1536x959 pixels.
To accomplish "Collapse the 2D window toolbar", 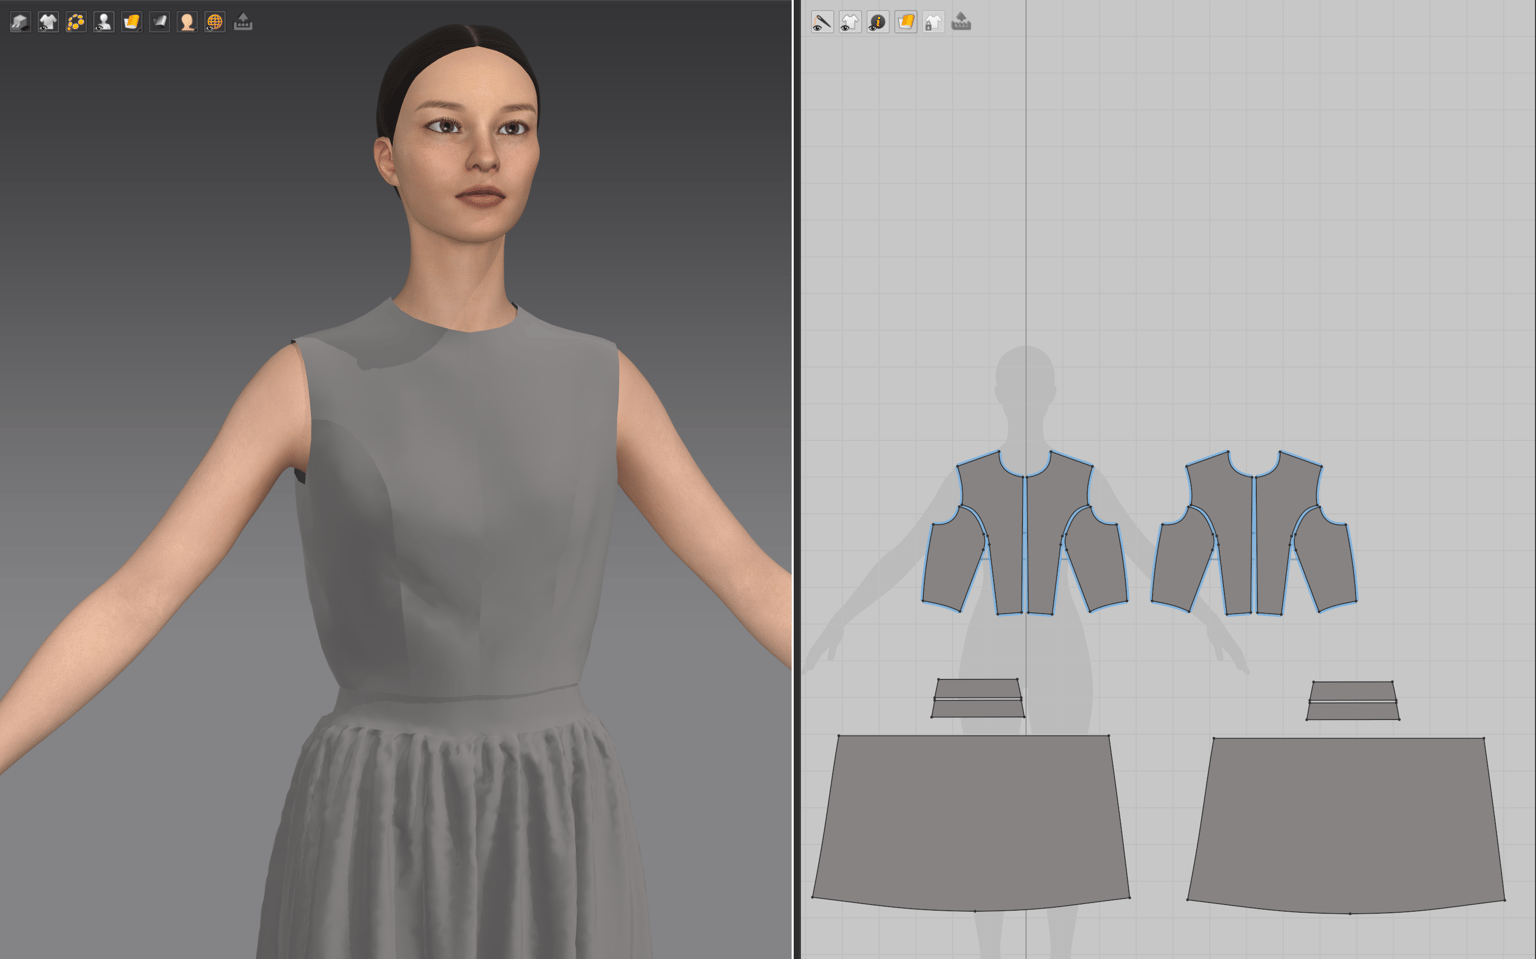I will point(961,22).
